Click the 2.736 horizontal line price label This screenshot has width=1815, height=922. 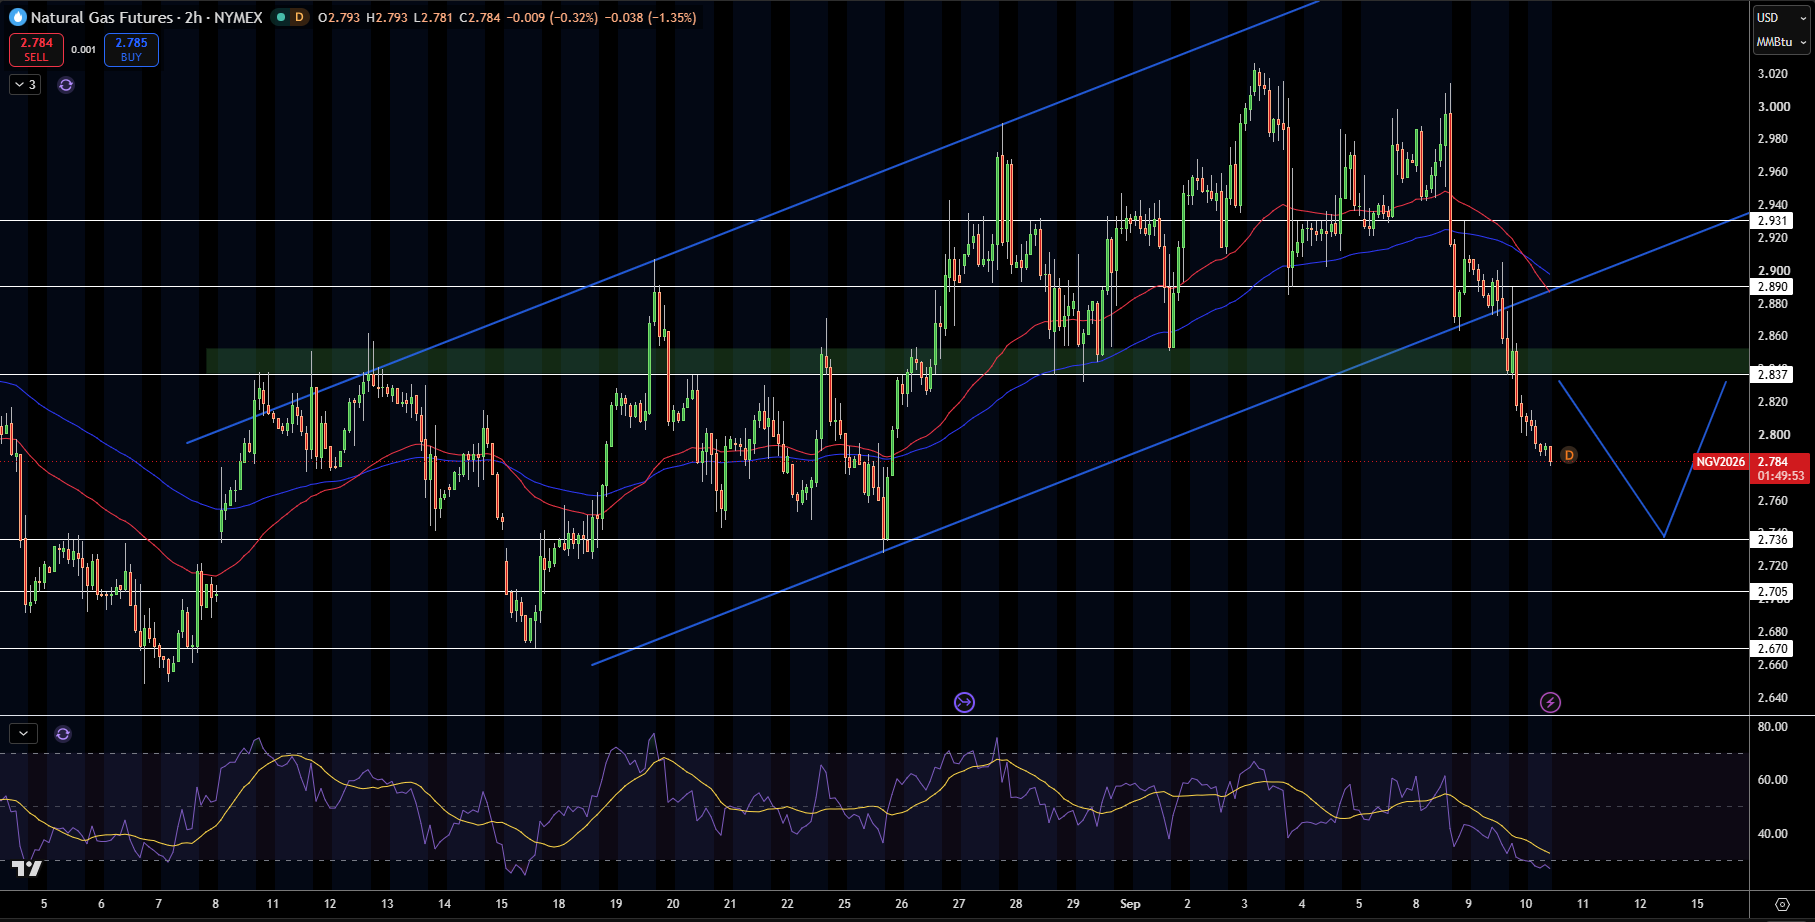click(1773, 540)
